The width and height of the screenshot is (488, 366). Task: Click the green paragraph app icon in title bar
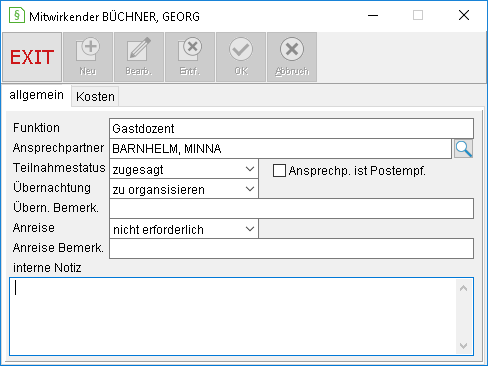coord(17,15)
